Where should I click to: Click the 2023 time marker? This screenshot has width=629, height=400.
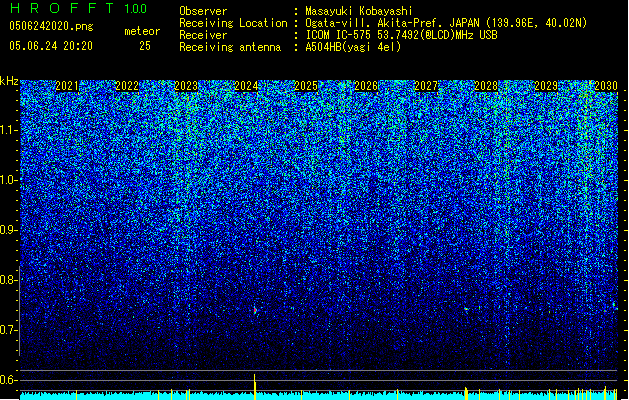point(186,86)
